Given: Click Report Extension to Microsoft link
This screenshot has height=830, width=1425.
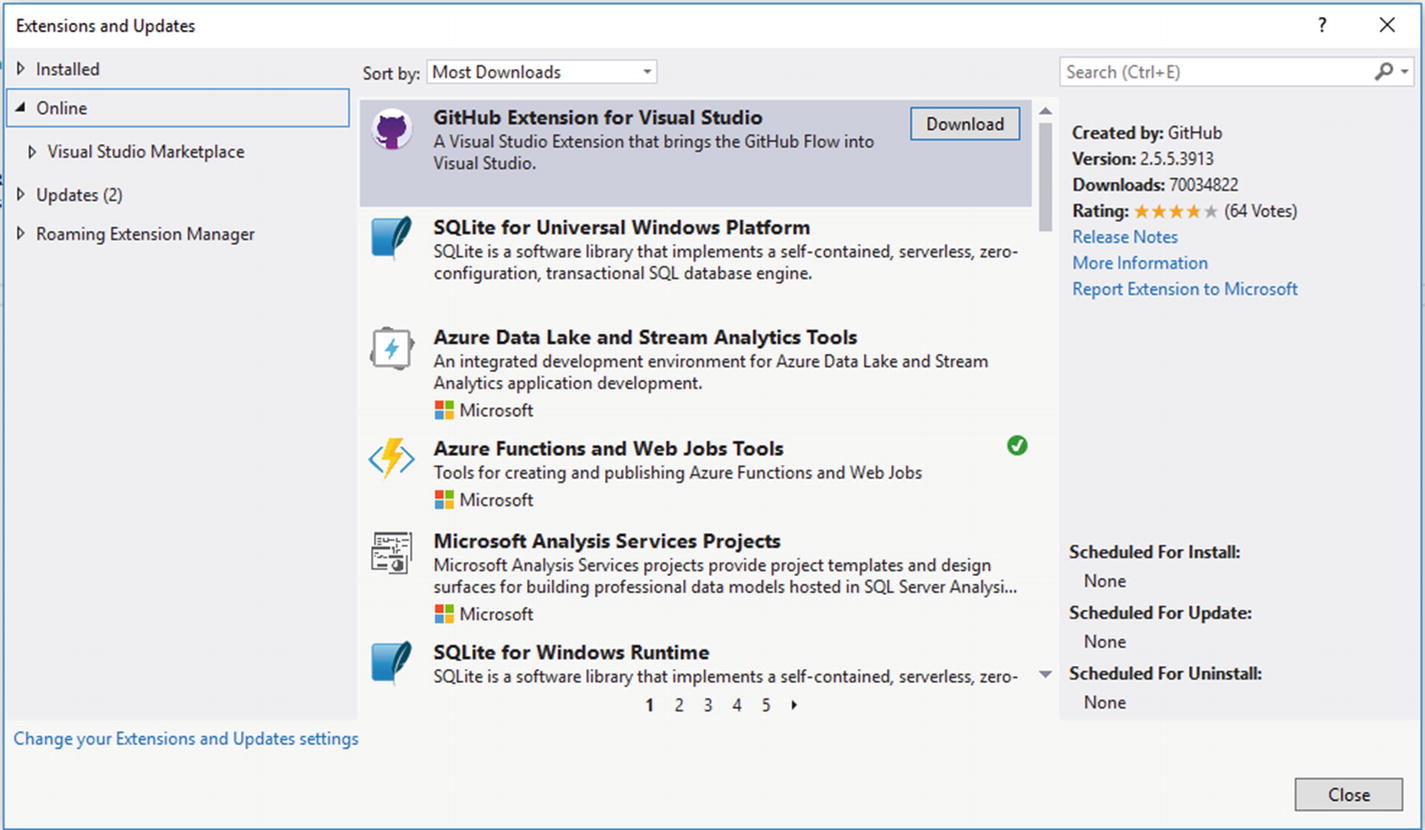Looking at the screenshot, I should [x=1185, y=289].
